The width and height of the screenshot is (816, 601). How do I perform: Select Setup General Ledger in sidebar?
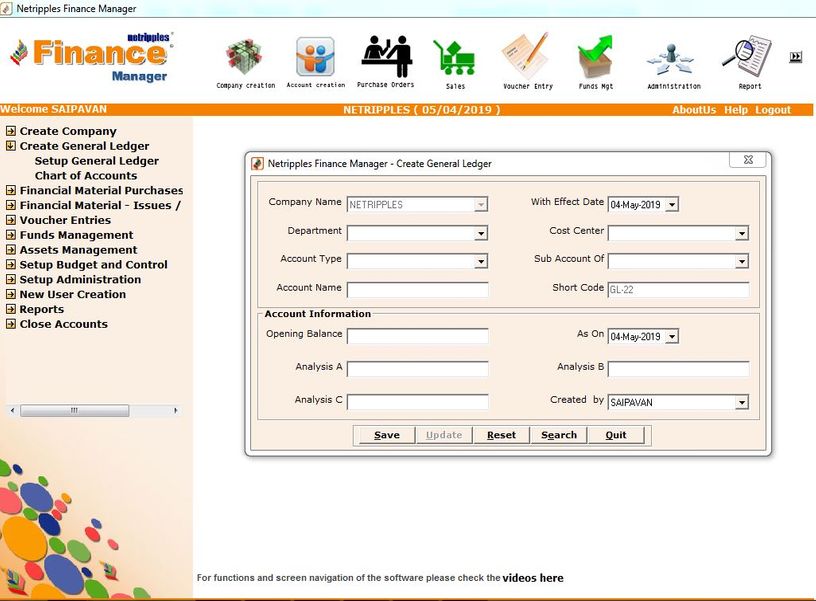point(97,161)
